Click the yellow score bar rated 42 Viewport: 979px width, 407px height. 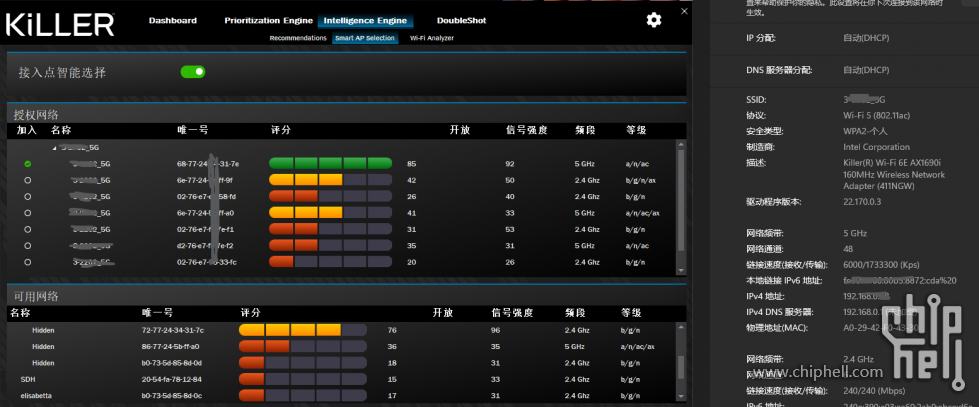tap(330, 180)
